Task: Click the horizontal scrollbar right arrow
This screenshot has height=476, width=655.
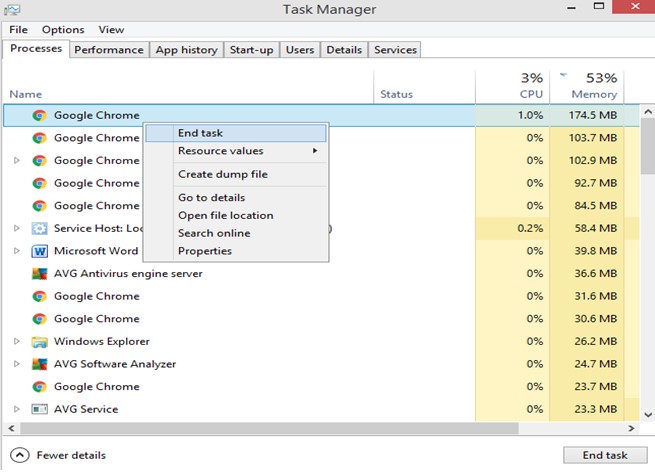Action: pos(631,428)
